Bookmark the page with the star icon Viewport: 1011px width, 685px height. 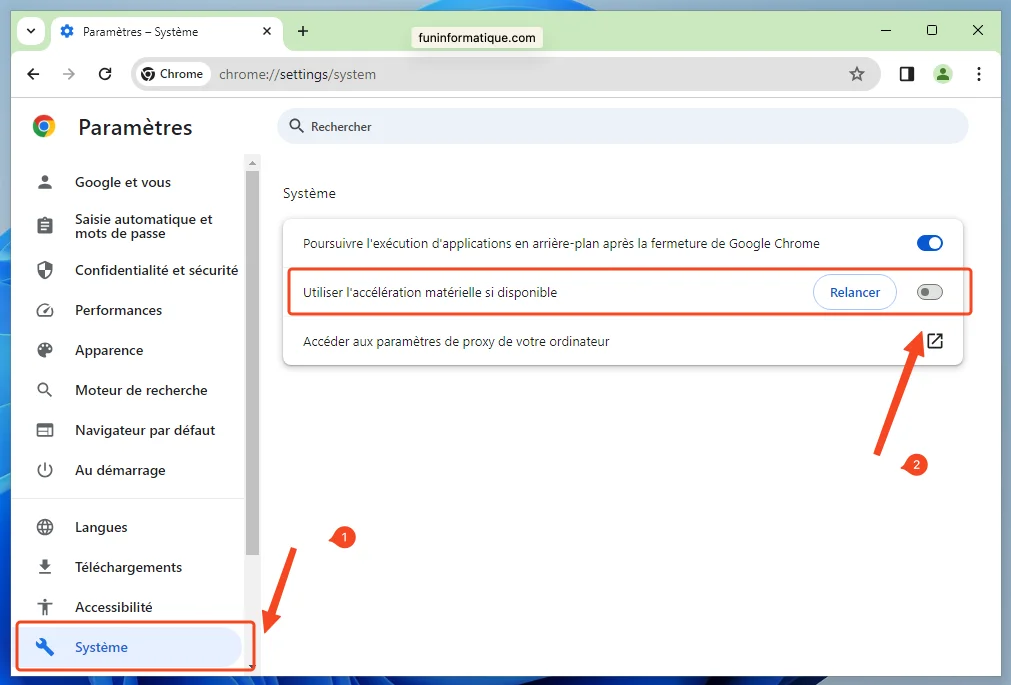[x=857, y=73]
